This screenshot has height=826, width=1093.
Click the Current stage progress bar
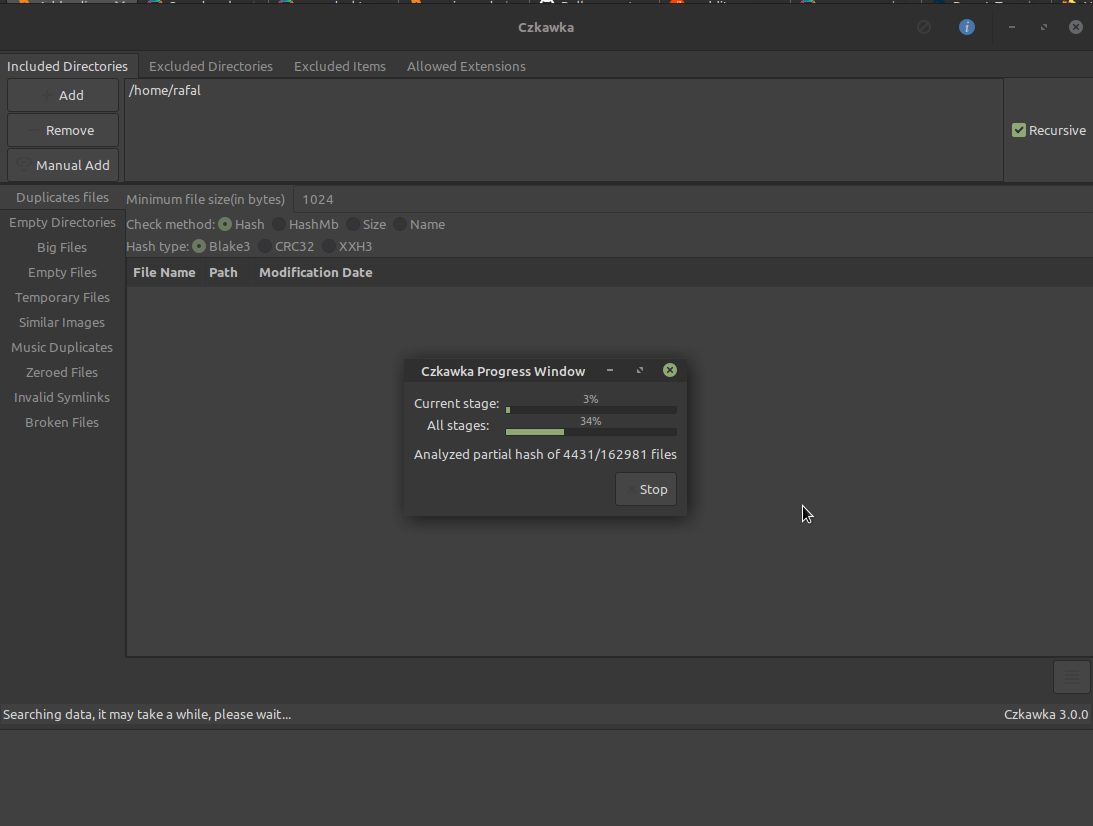(x=591, y=410)
